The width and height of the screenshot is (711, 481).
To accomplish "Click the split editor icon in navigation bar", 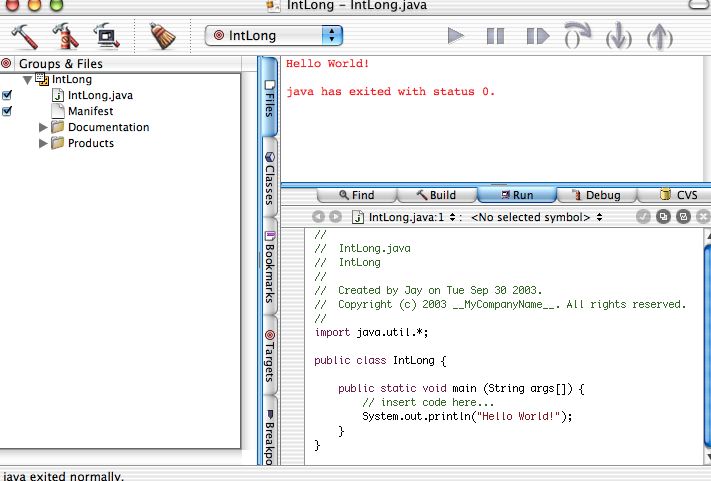I will coord(683,217).
